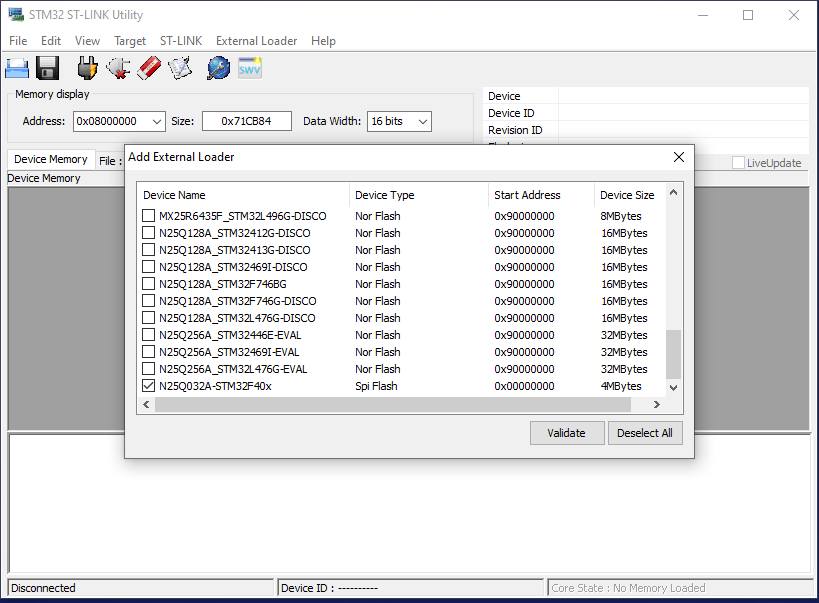The height and width of the screenshot is (603, 819).
Task: Check MX25R6435F_STM32L496G-DISCO loader checkbox
Action: tap(148, 215)
